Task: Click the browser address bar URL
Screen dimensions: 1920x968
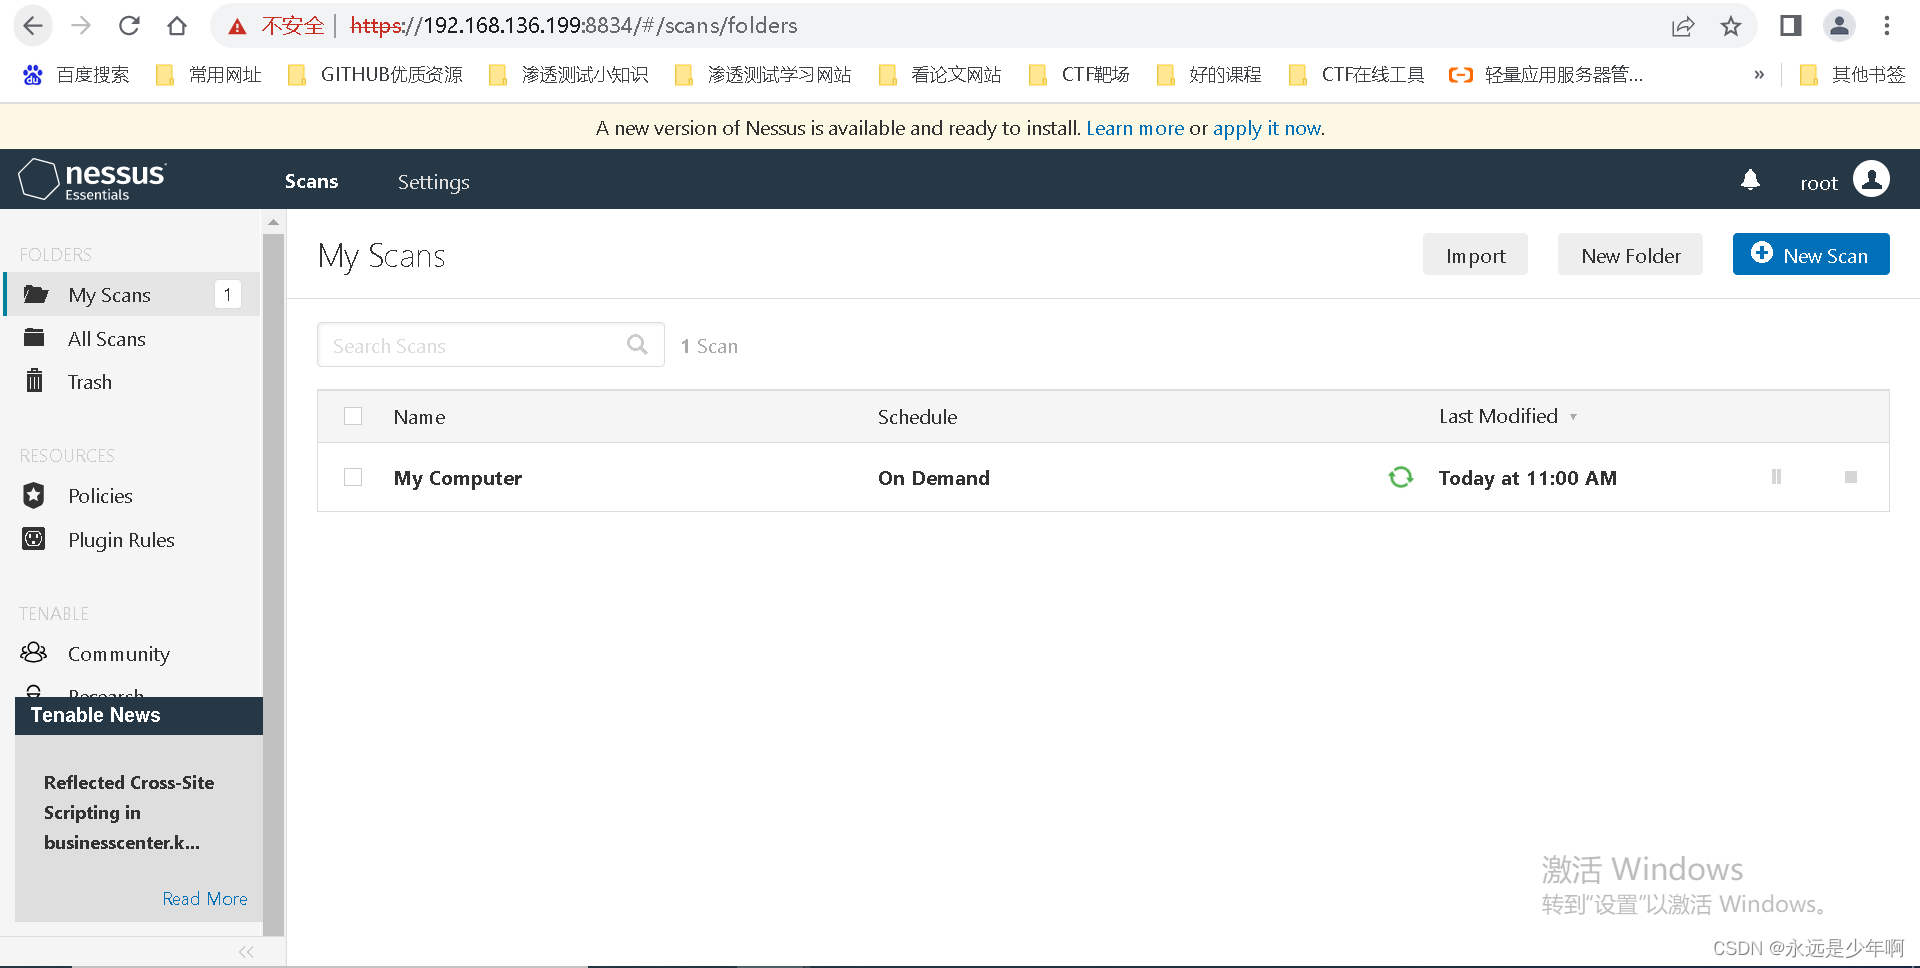Action: point(574,26)
